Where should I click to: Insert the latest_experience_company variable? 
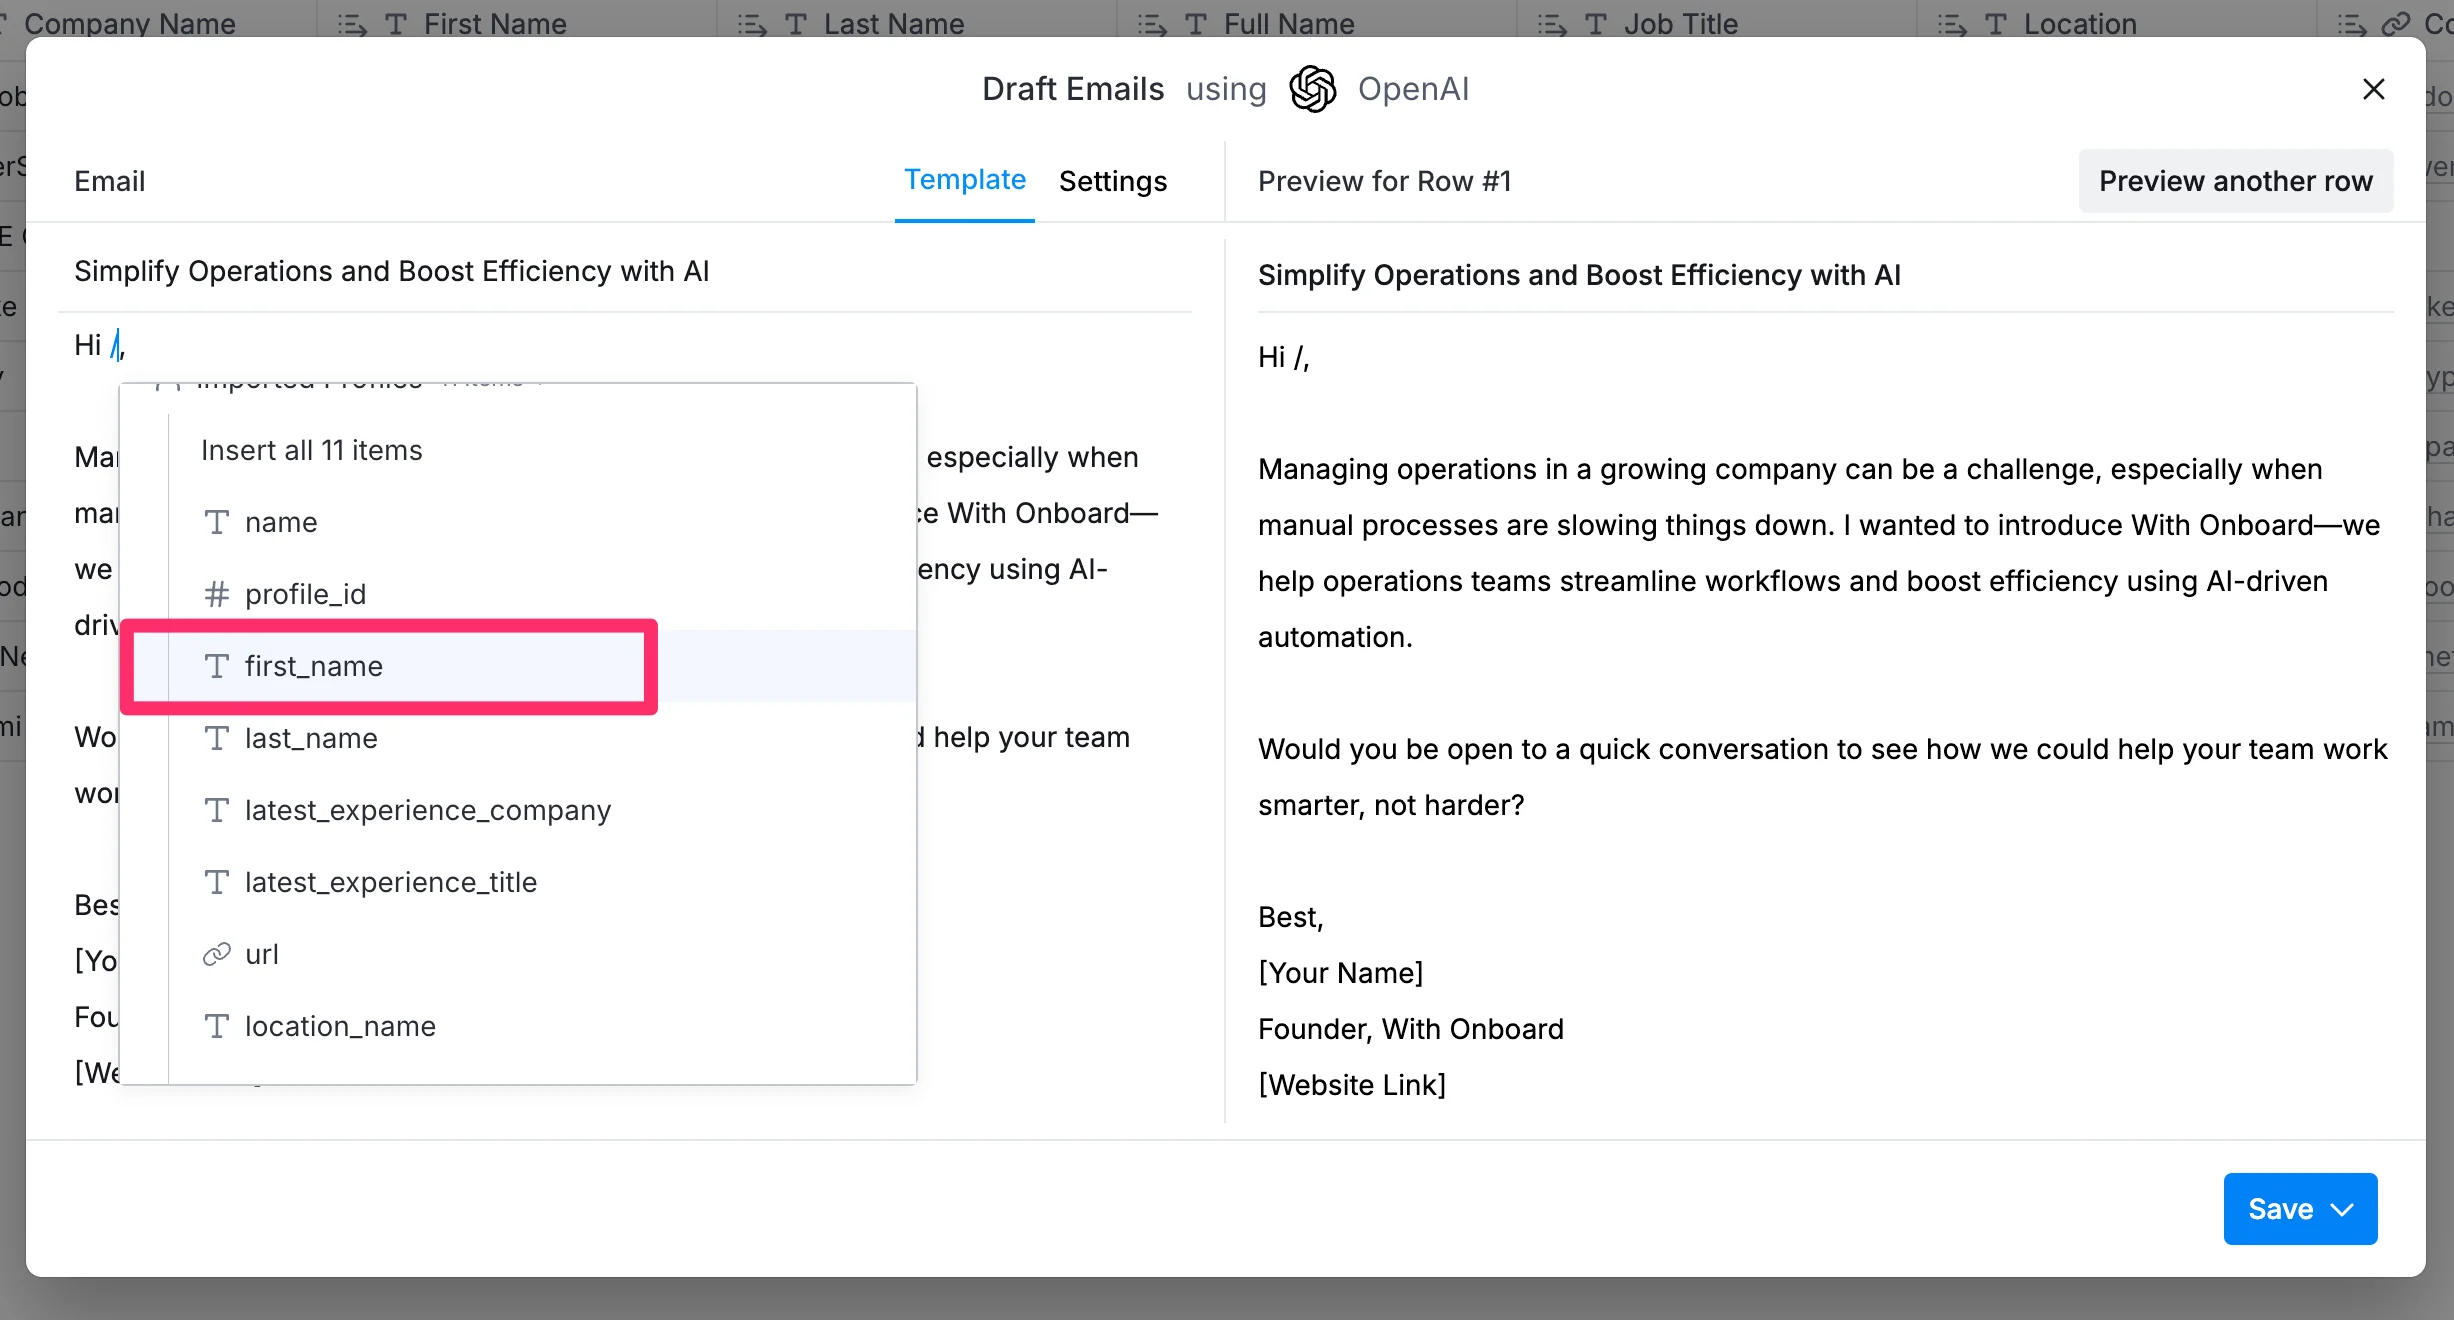pos(427,810)
